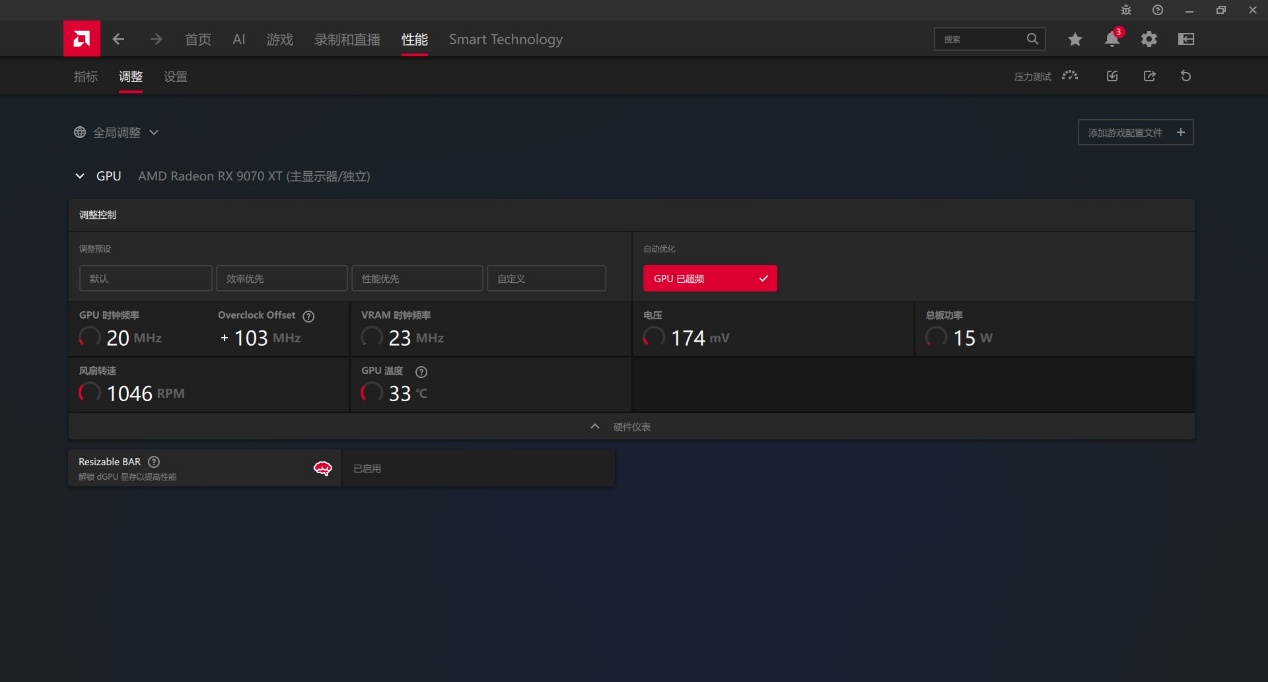
Task: Open favorites with the star icon
Action: coord(1075,39)
